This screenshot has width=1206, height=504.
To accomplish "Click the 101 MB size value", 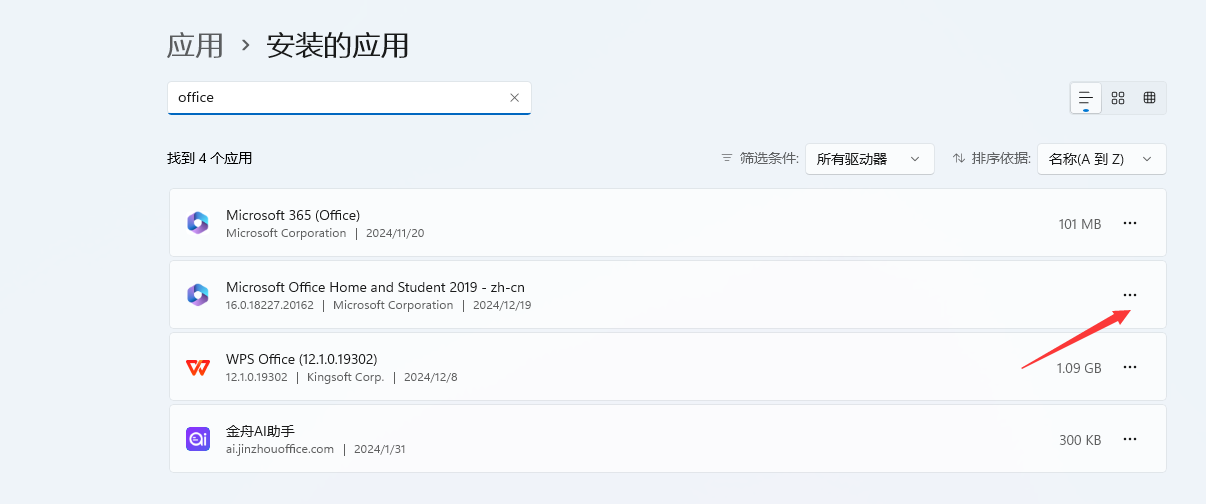I will (x=1080, y=224).
